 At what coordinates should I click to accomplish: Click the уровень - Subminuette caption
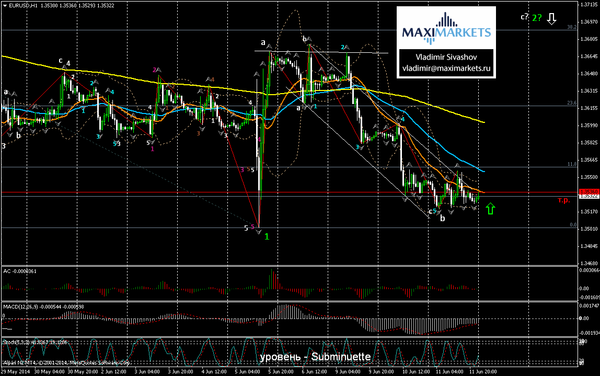[315, 357]
